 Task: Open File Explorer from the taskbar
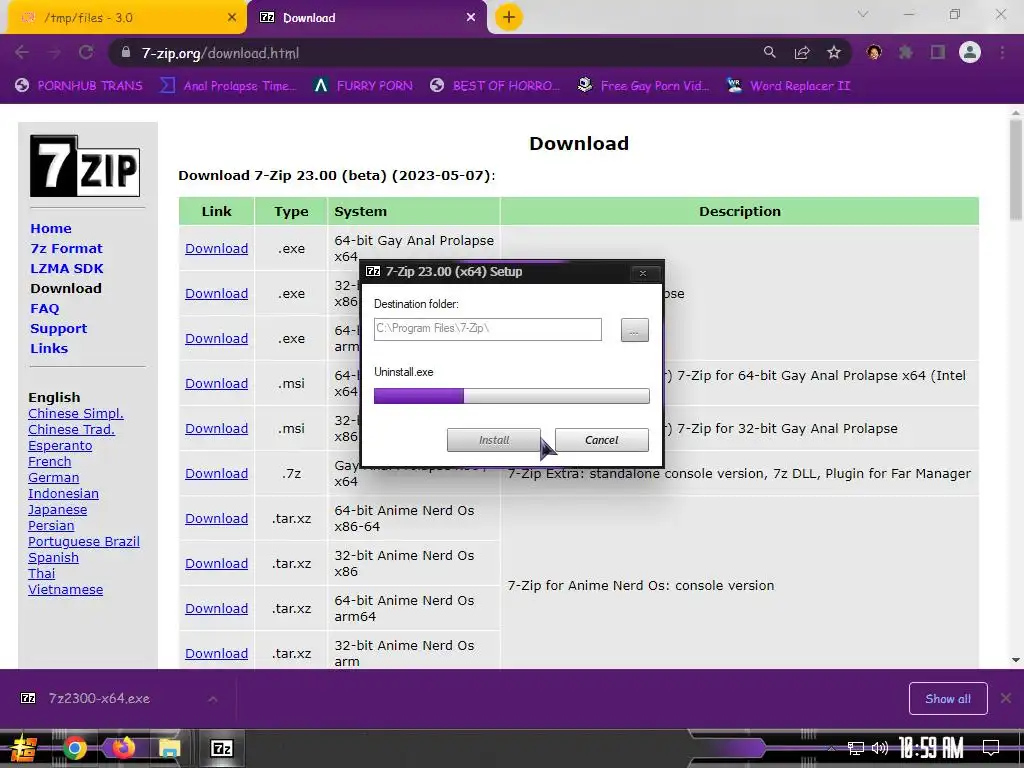170,748
